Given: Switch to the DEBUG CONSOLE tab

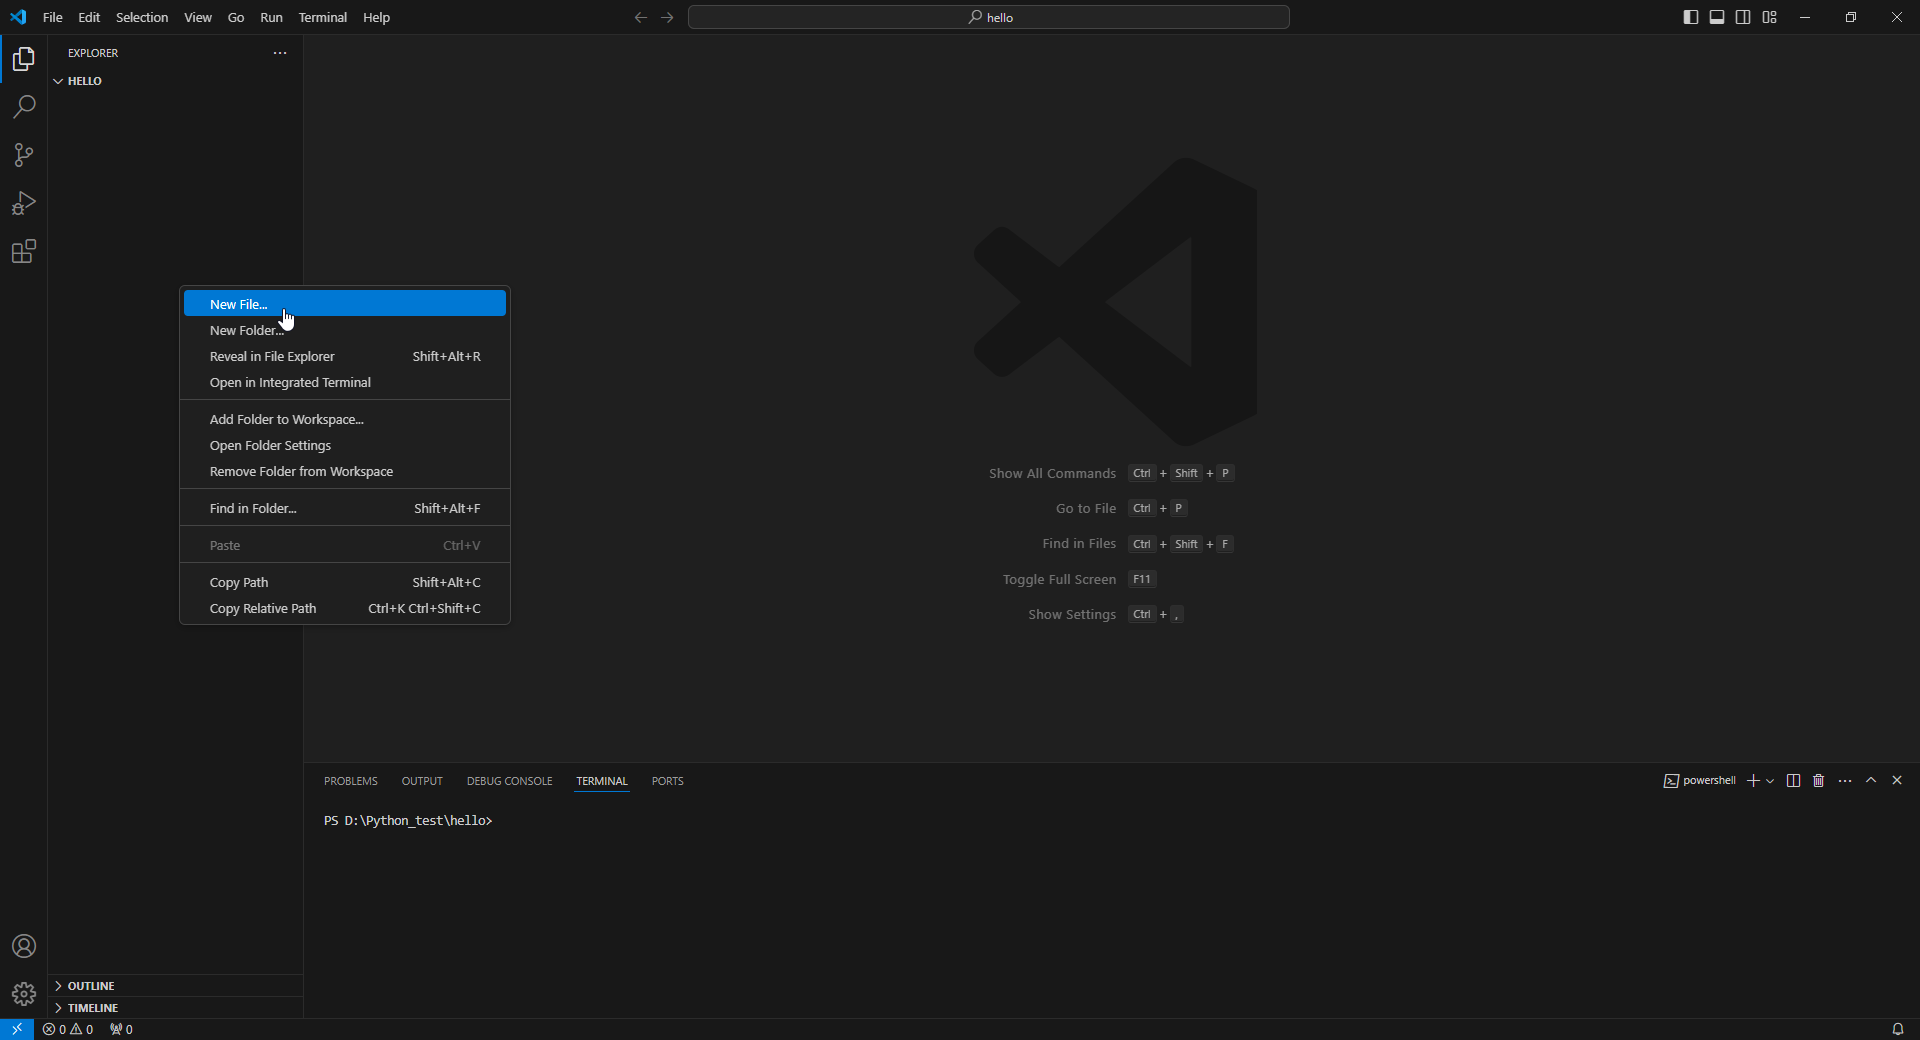Looking at the screenshot, I should (x=509, y=781).
